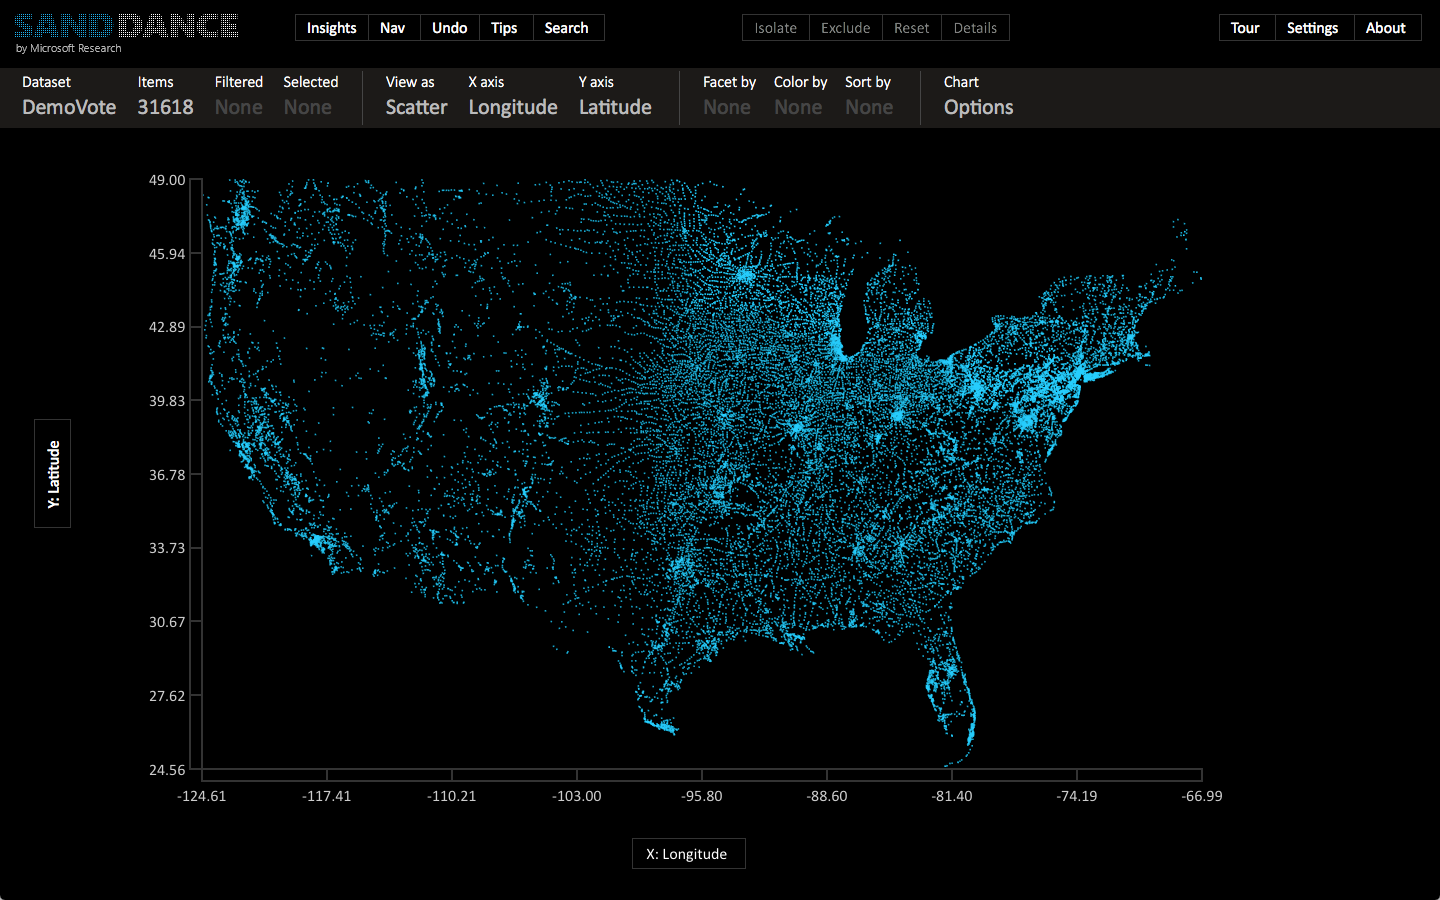Pick a different X axis column than Longitude
This screenshot has height=900, width=1440.
coord(513,107)
